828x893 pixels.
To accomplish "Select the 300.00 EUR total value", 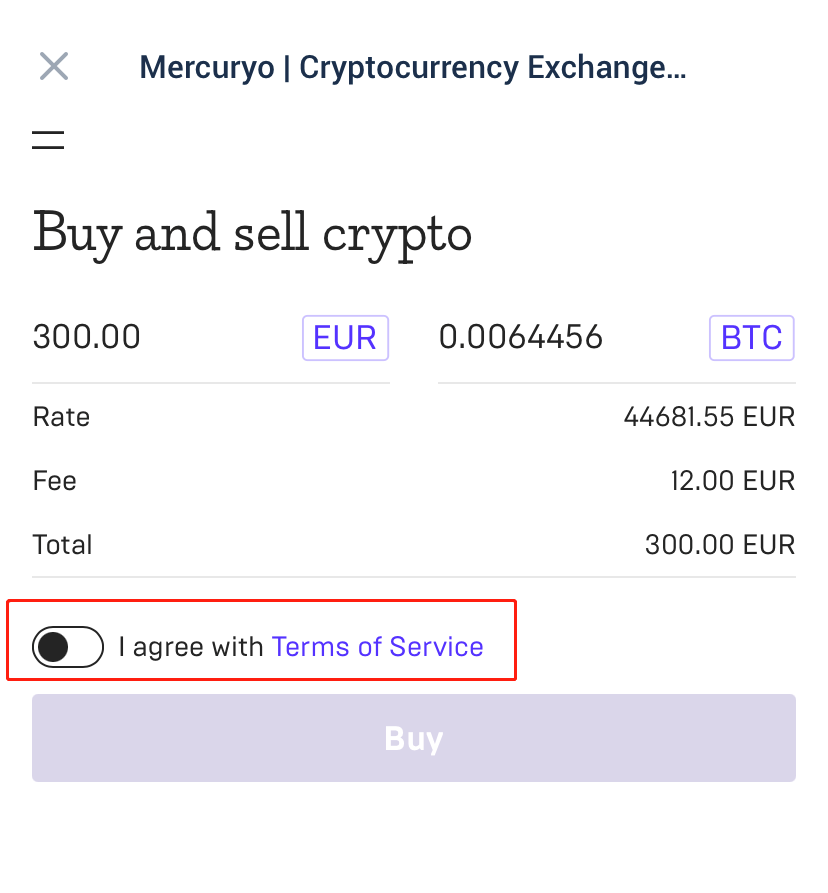I will pyautogui.click(x=720, y=545).
